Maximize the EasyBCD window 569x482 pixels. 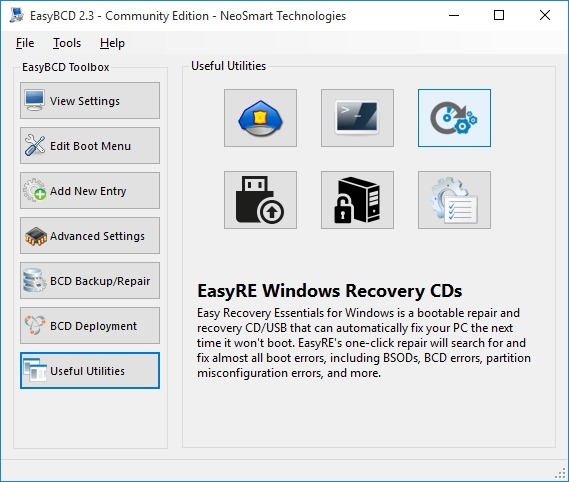[499, 15]
